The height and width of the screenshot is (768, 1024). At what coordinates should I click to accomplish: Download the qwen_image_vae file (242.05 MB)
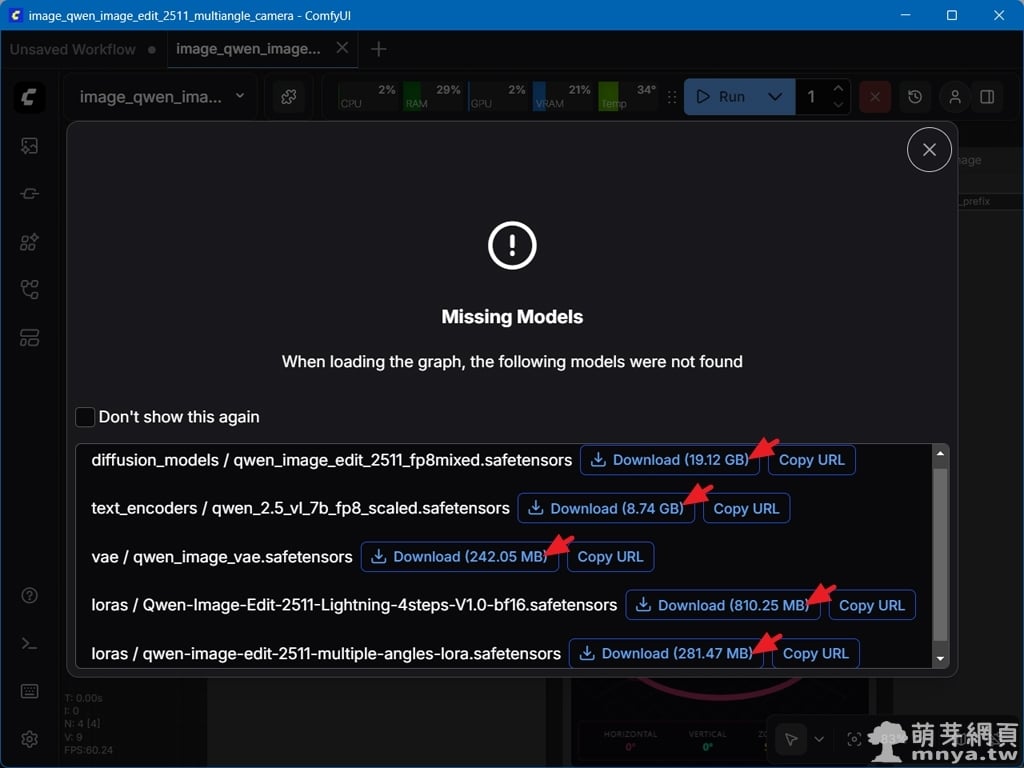click(459, 557)
